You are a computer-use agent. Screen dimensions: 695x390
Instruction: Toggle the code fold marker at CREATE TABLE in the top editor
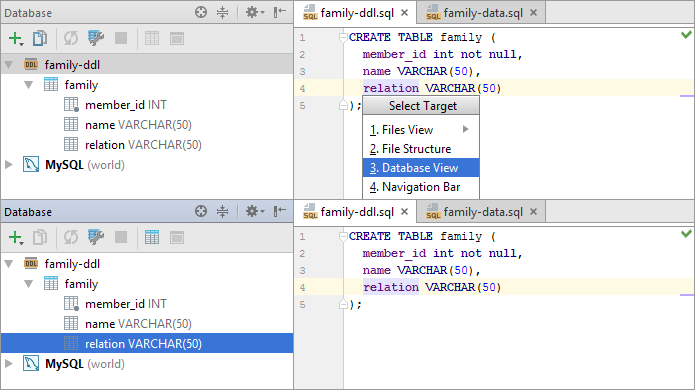343,38
